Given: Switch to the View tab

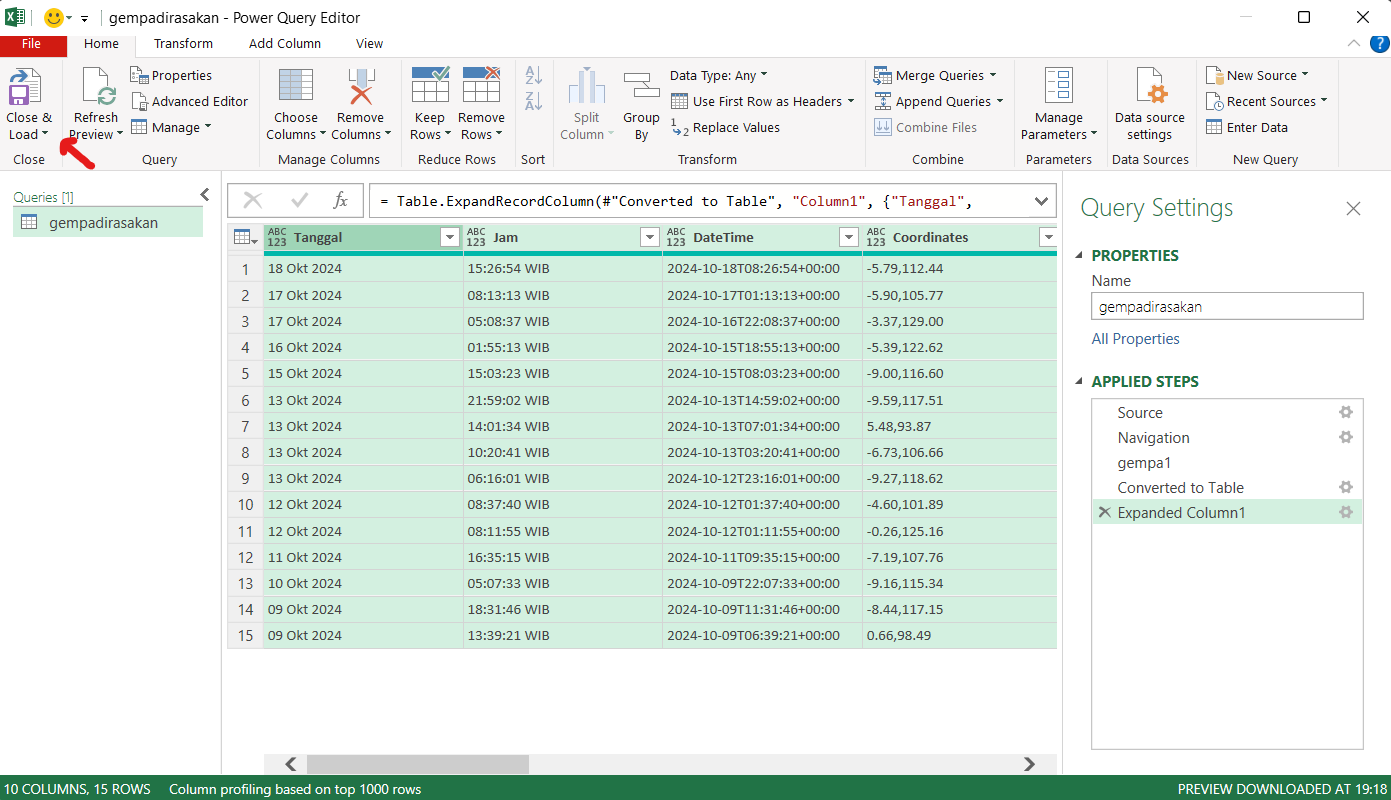Looking at the screenshot, I should (369, 43).
